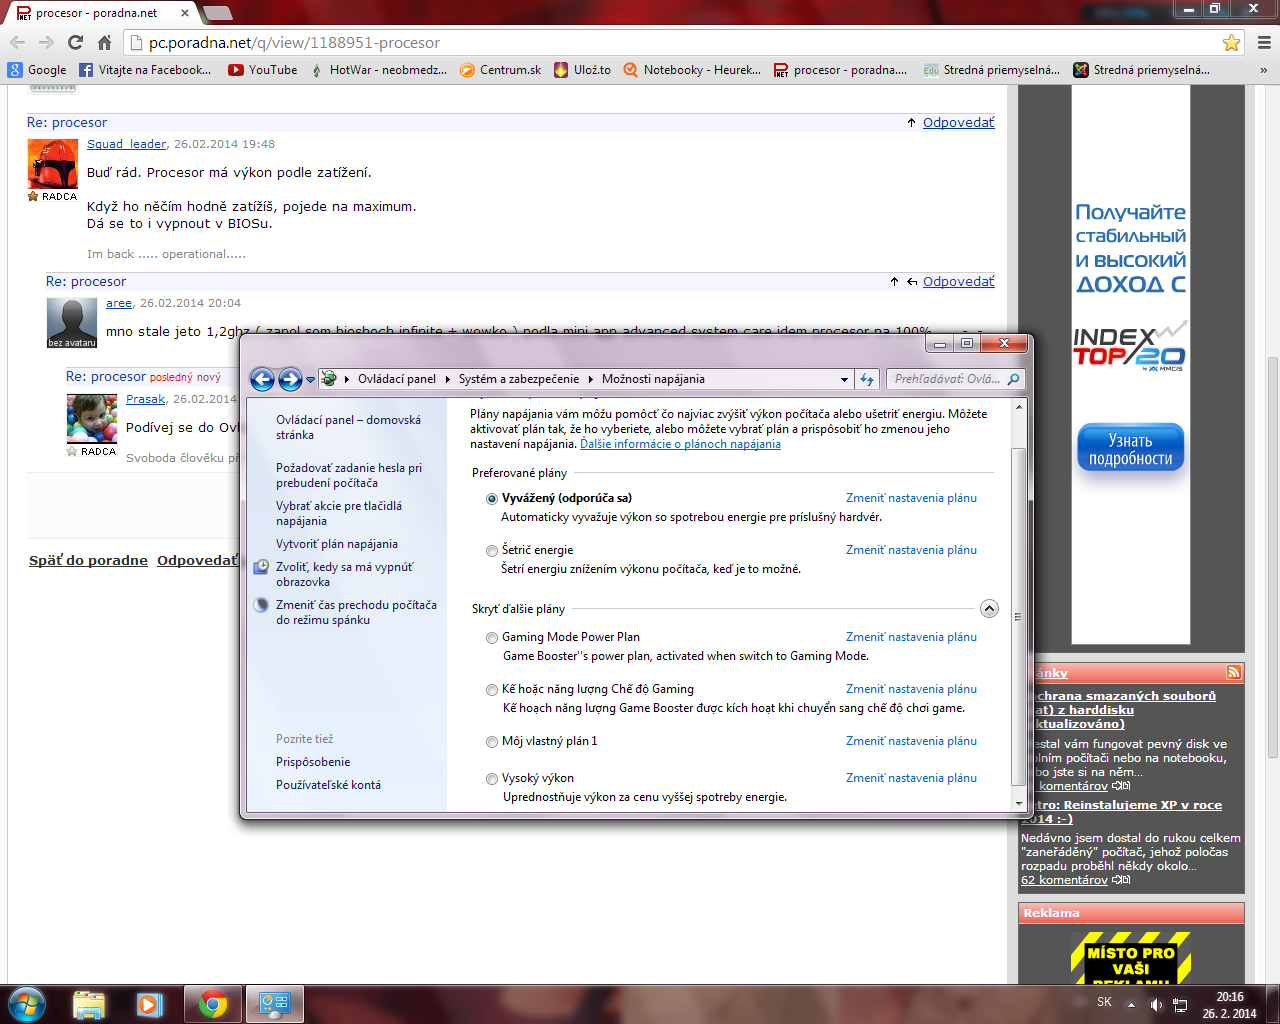Open Squad_leader user profile link
1280x1024 pixels.
tap(127, 144)
